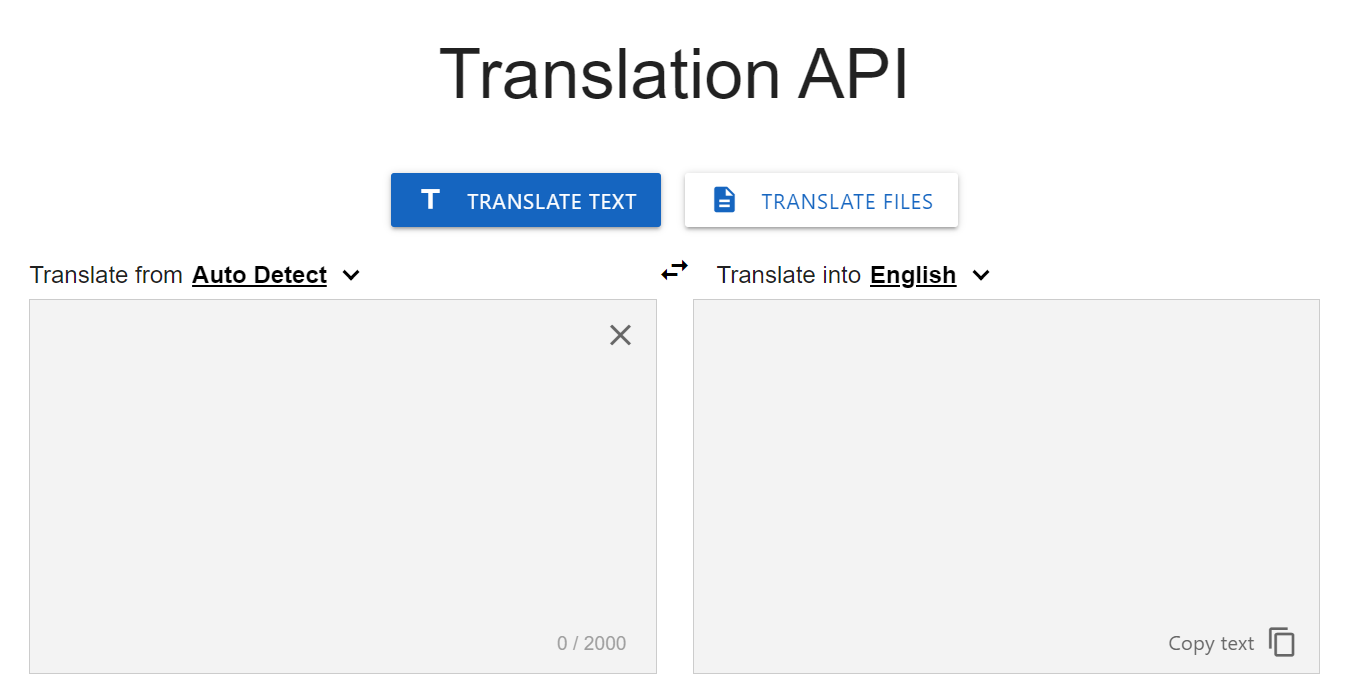This screenshot has height=691, width=1348.
Task: Open the Auto Detect language dropdown
Action: point(260,275)
